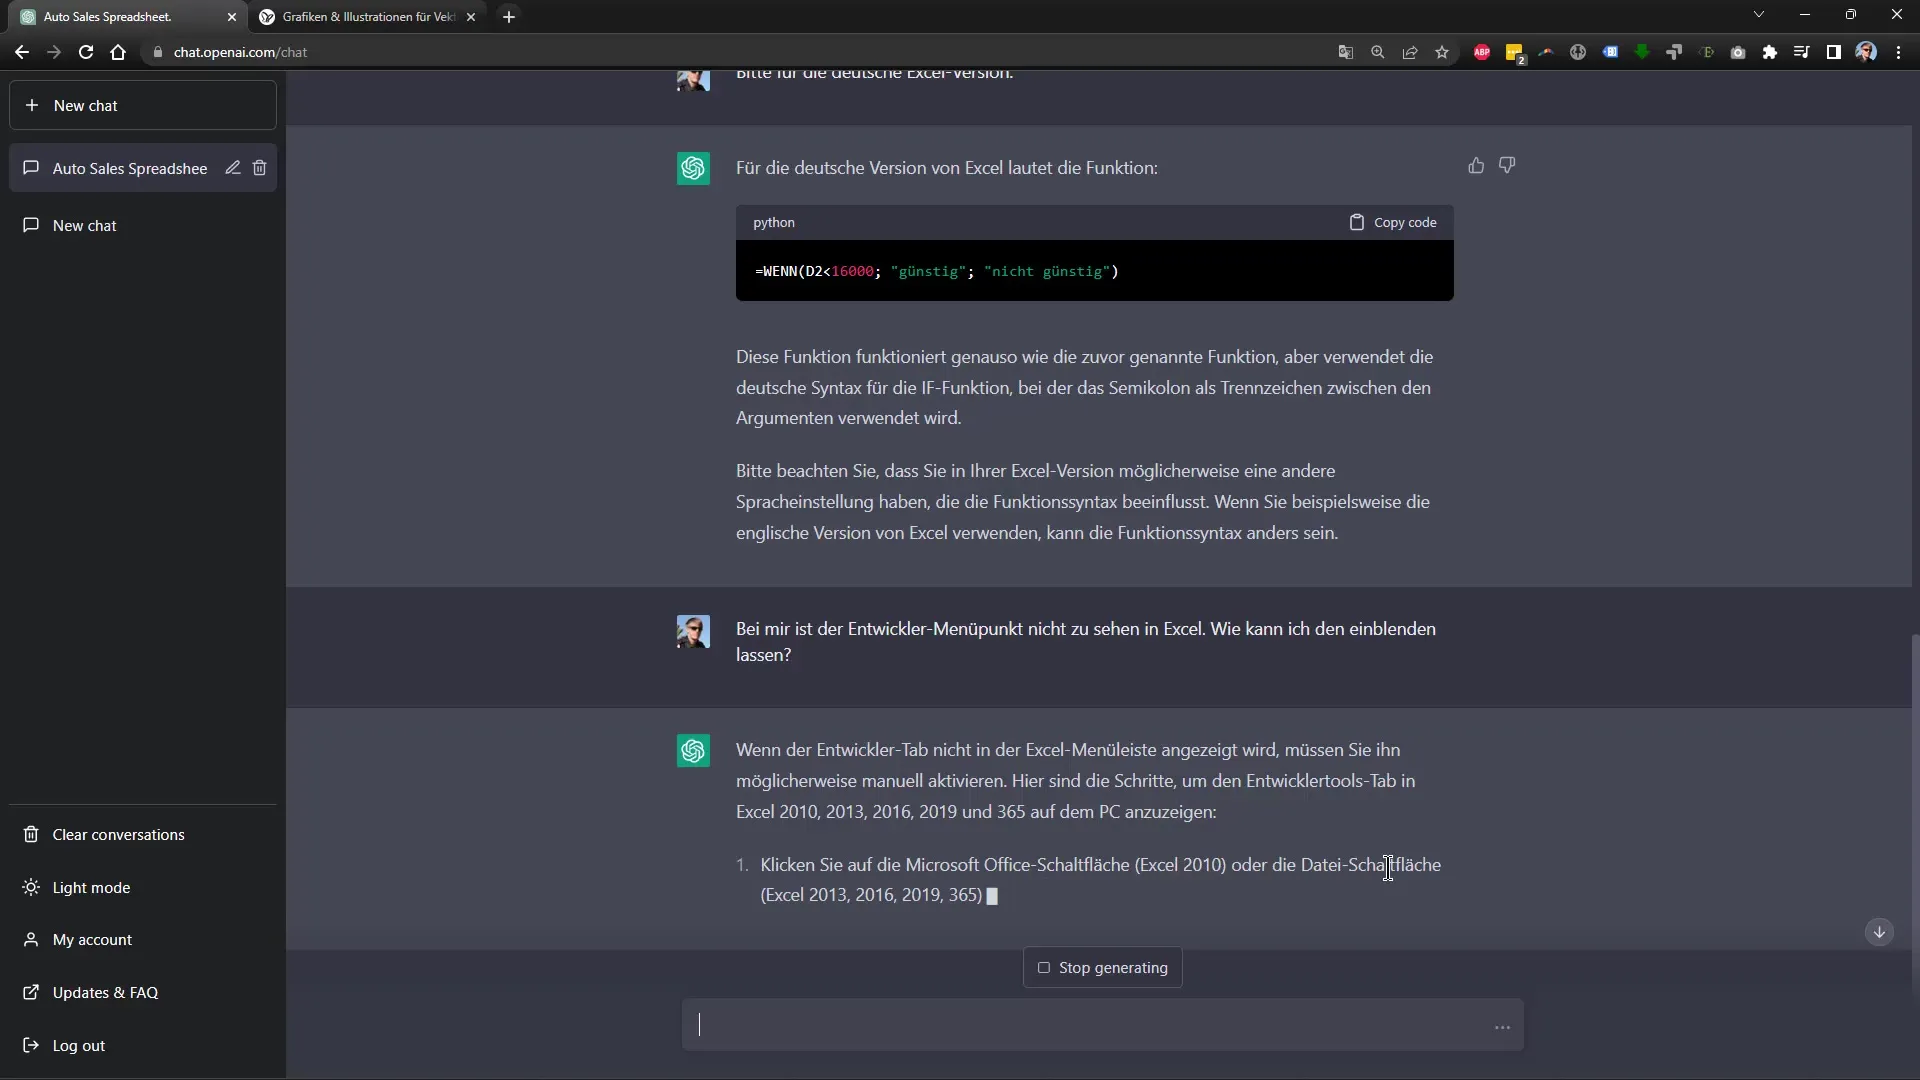Open the zoom magnifier icon in address bar

pos(1378,52)
